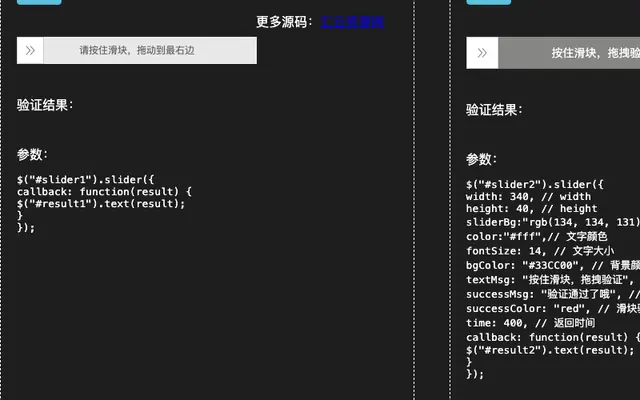Screen dimensions: 640x400
Task: Click the time: 400 返回时间 line
Action: click(x=530, y=323)
